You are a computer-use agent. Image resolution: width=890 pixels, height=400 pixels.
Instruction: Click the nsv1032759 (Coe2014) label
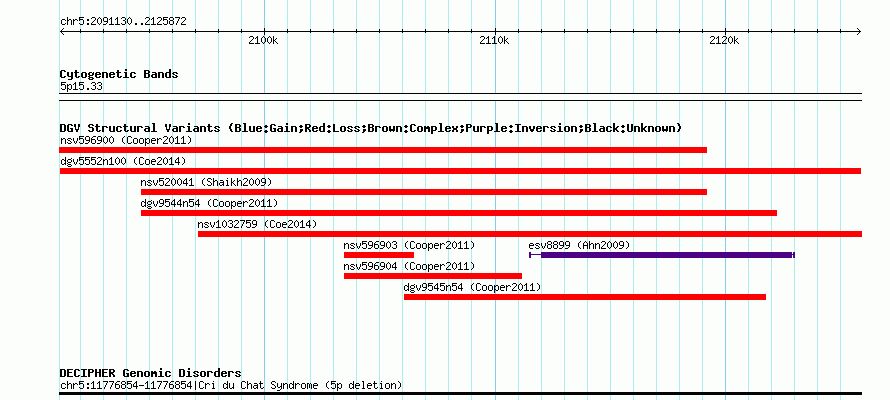pos(257,224)
